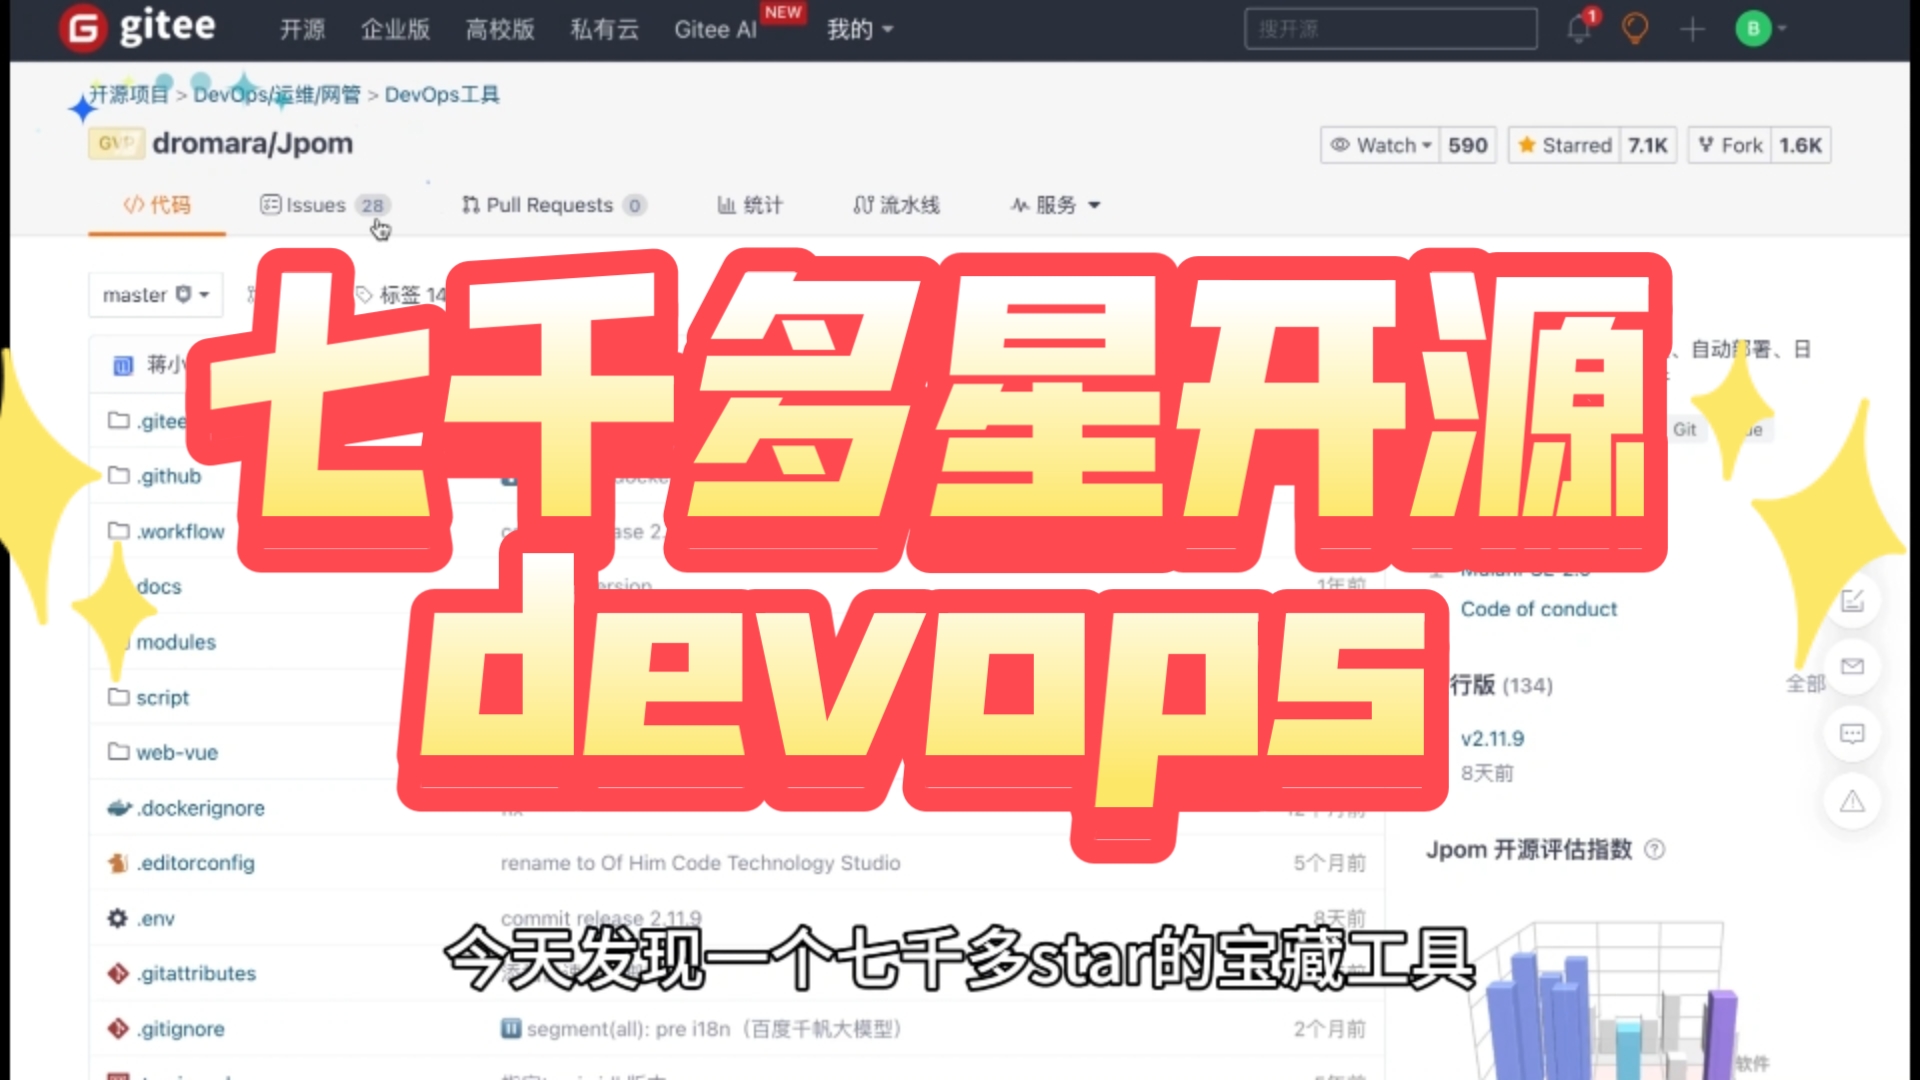Click the Gitee logo home icon
The image size is (1920, 1080).
click(x=82, y=26)
